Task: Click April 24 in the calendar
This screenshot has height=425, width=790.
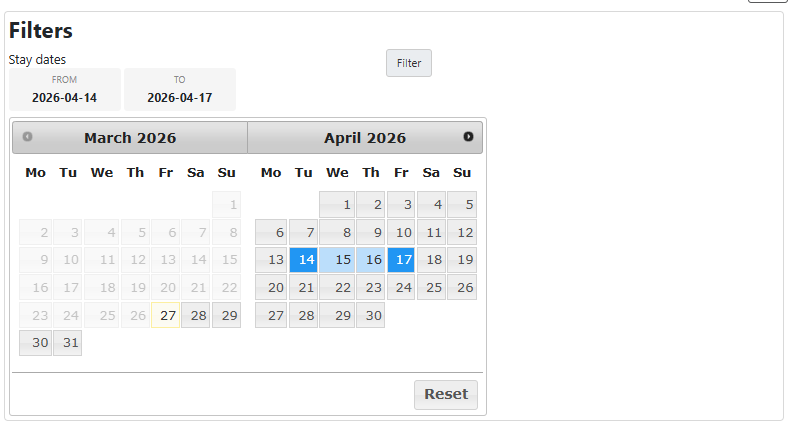Action: coord(401,288)
